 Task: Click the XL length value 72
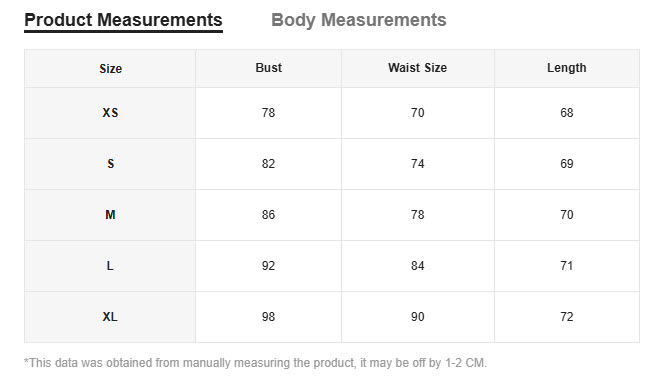[x=567, y=317]
